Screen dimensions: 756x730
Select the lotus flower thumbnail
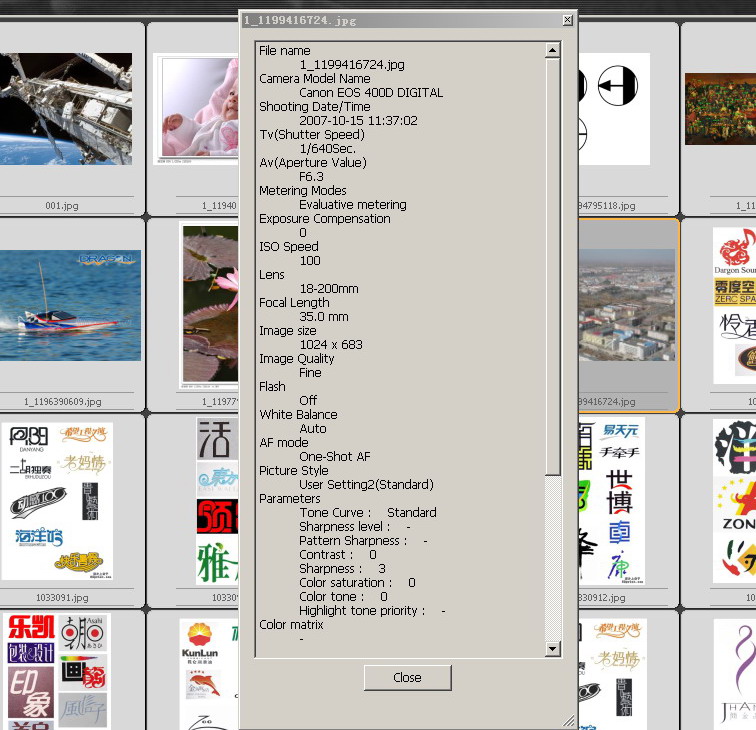click(x=209, y=306)
